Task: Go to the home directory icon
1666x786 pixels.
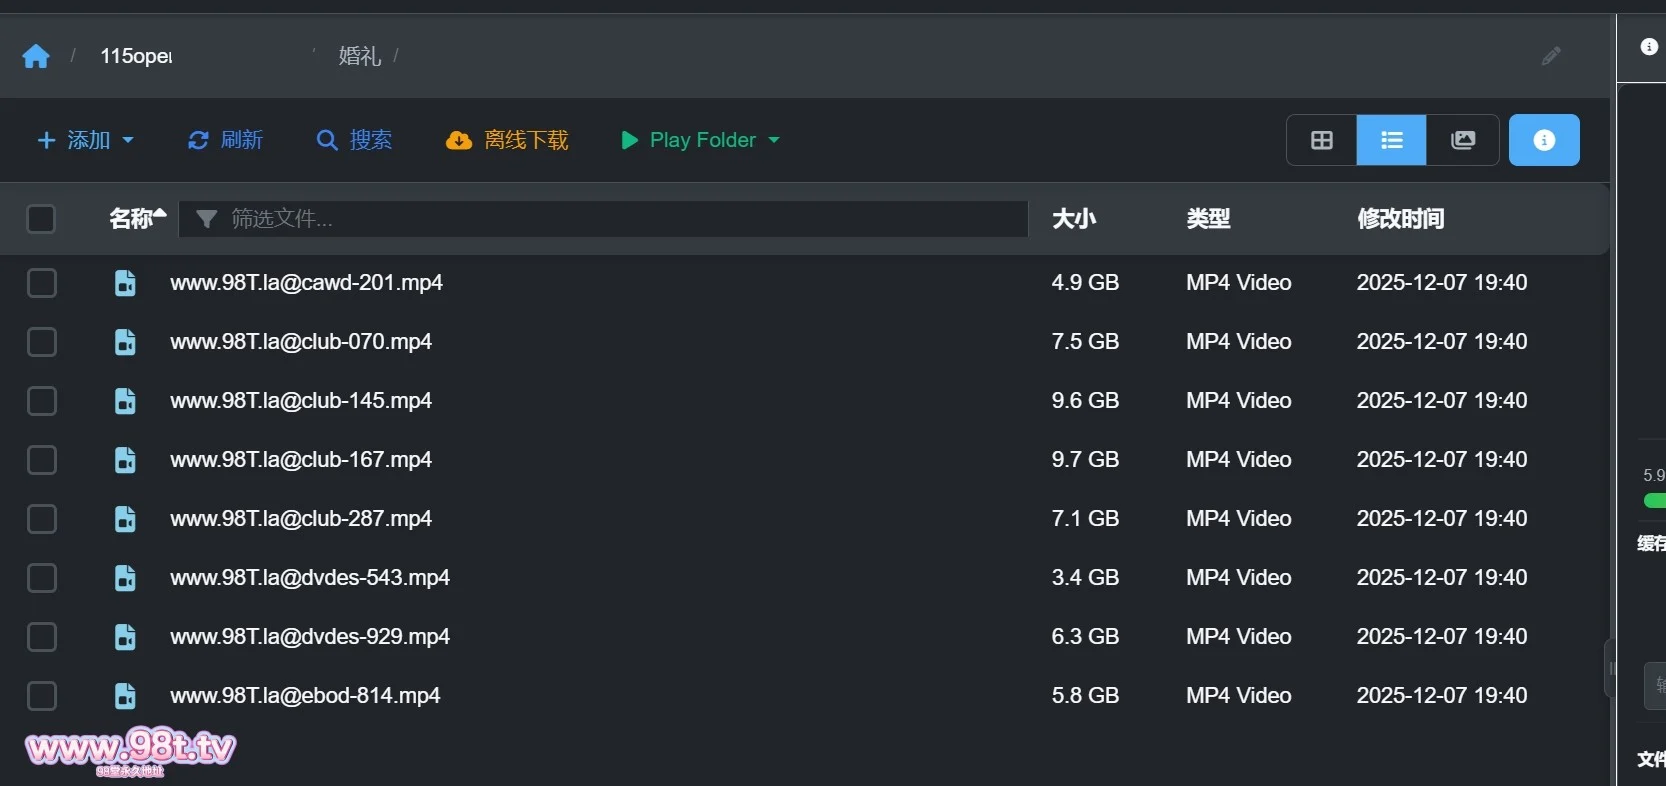Action: [36, 56]
